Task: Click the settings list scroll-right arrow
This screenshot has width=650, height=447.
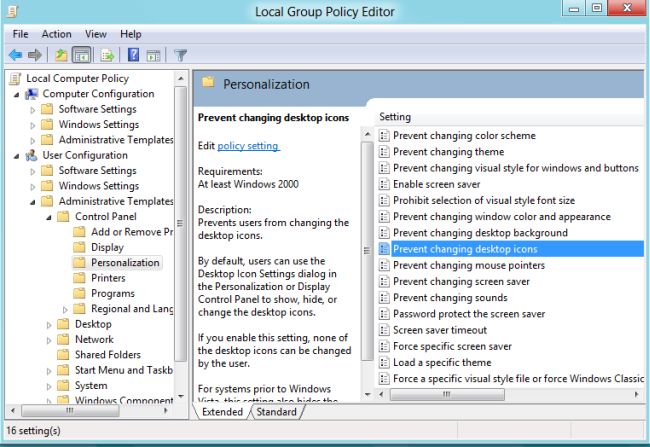Action: [x=636, y=394]
